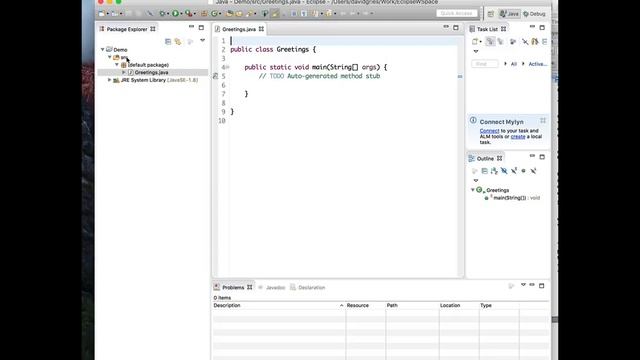Image resolution: width=640 pixels, height=360 pixels.
Task: Switch to the Problems tab
Action: click(x=233, y=287)
